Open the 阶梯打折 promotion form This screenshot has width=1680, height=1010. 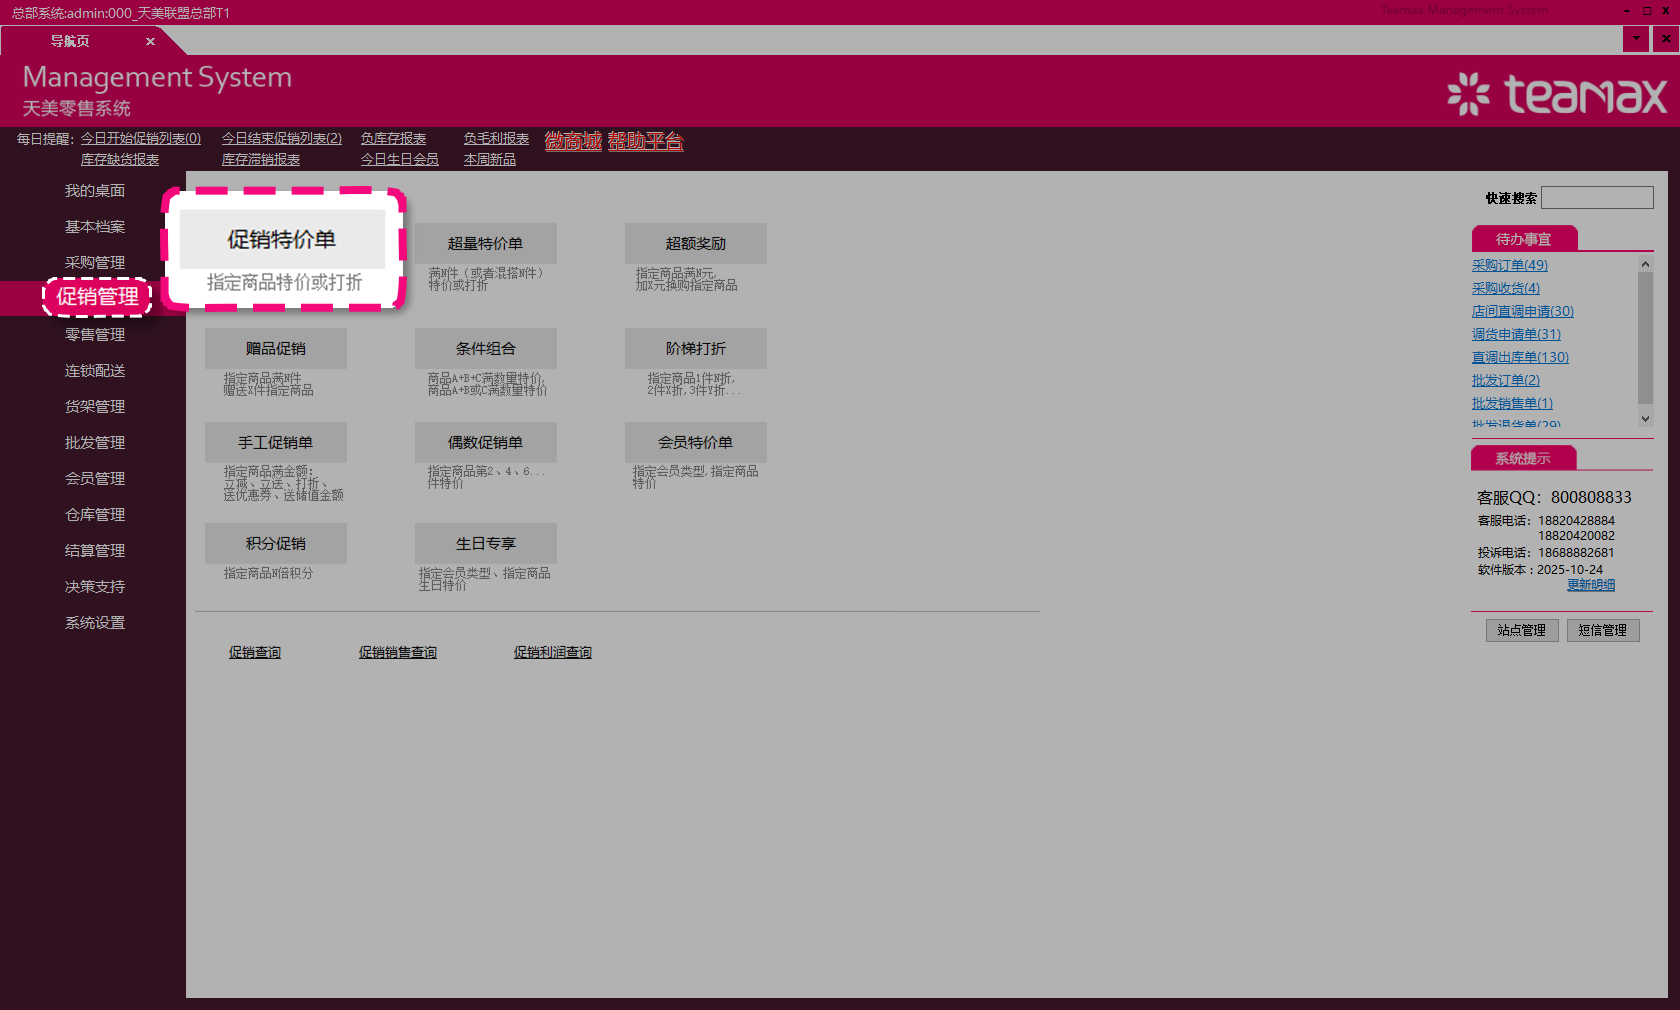click(x=695, y=349)
